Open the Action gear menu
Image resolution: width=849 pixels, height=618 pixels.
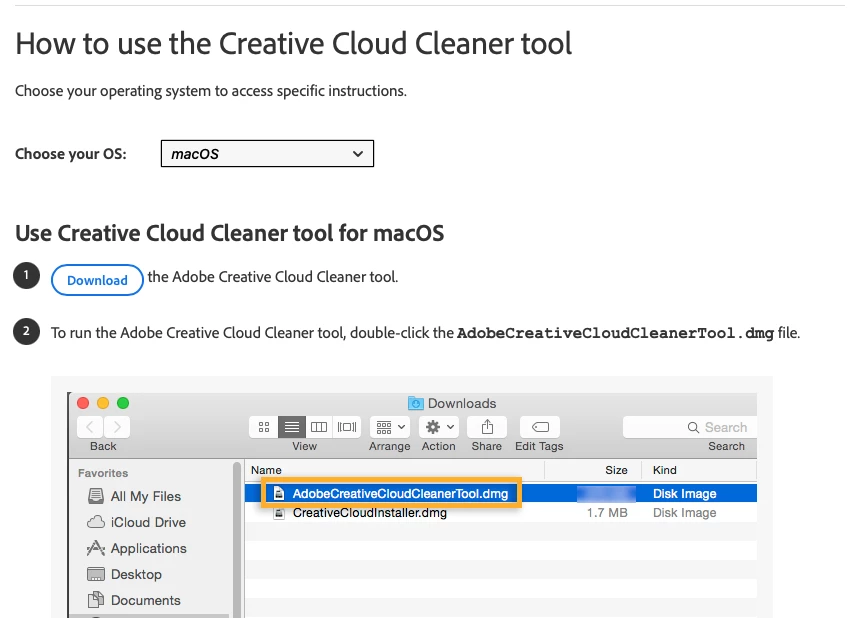[439, 427]
